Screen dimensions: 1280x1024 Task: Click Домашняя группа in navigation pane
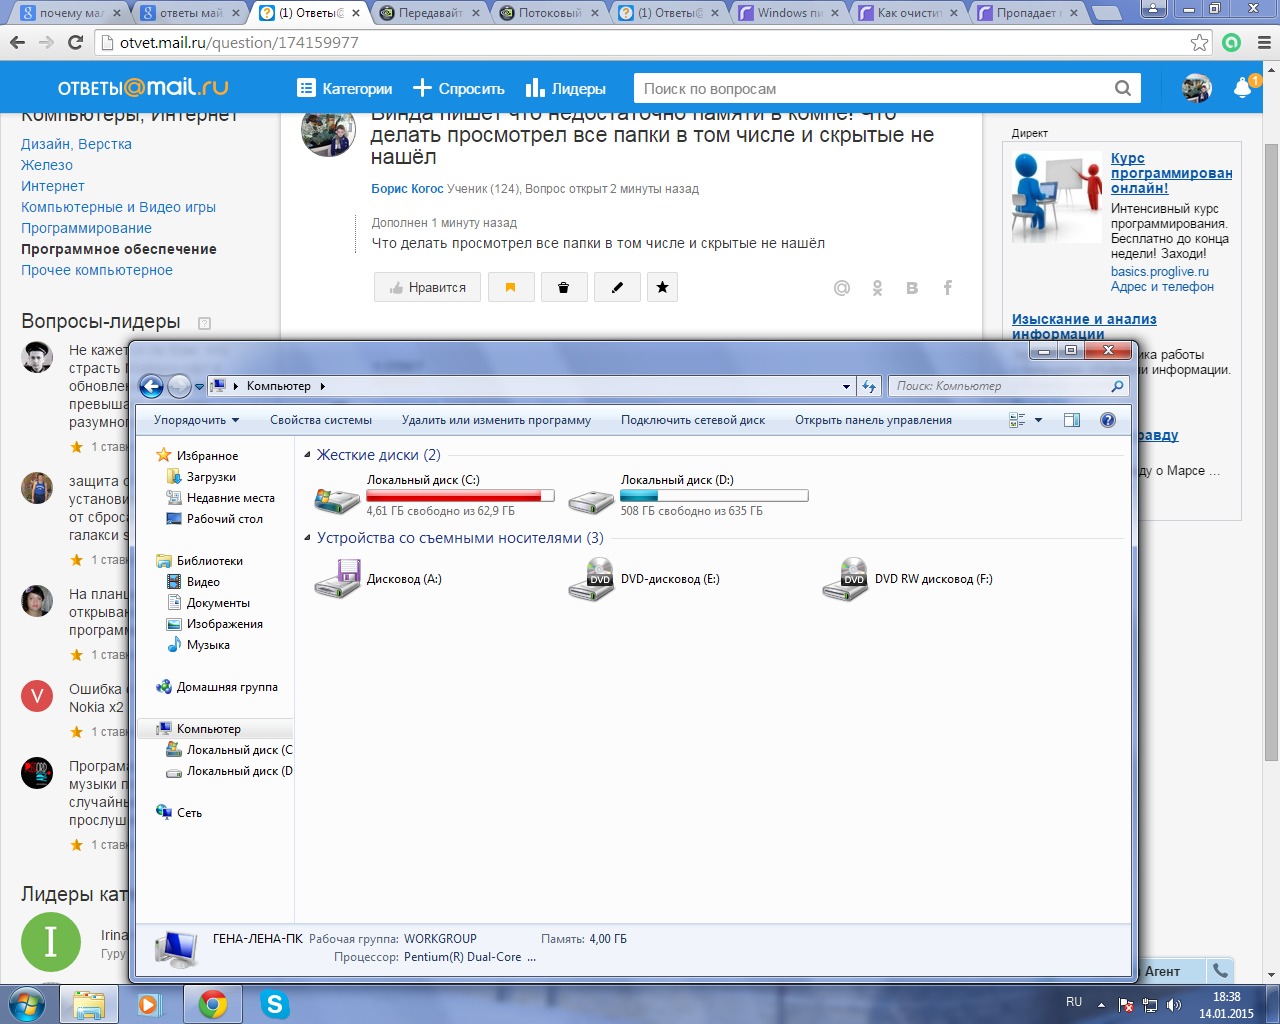(227, 687)
